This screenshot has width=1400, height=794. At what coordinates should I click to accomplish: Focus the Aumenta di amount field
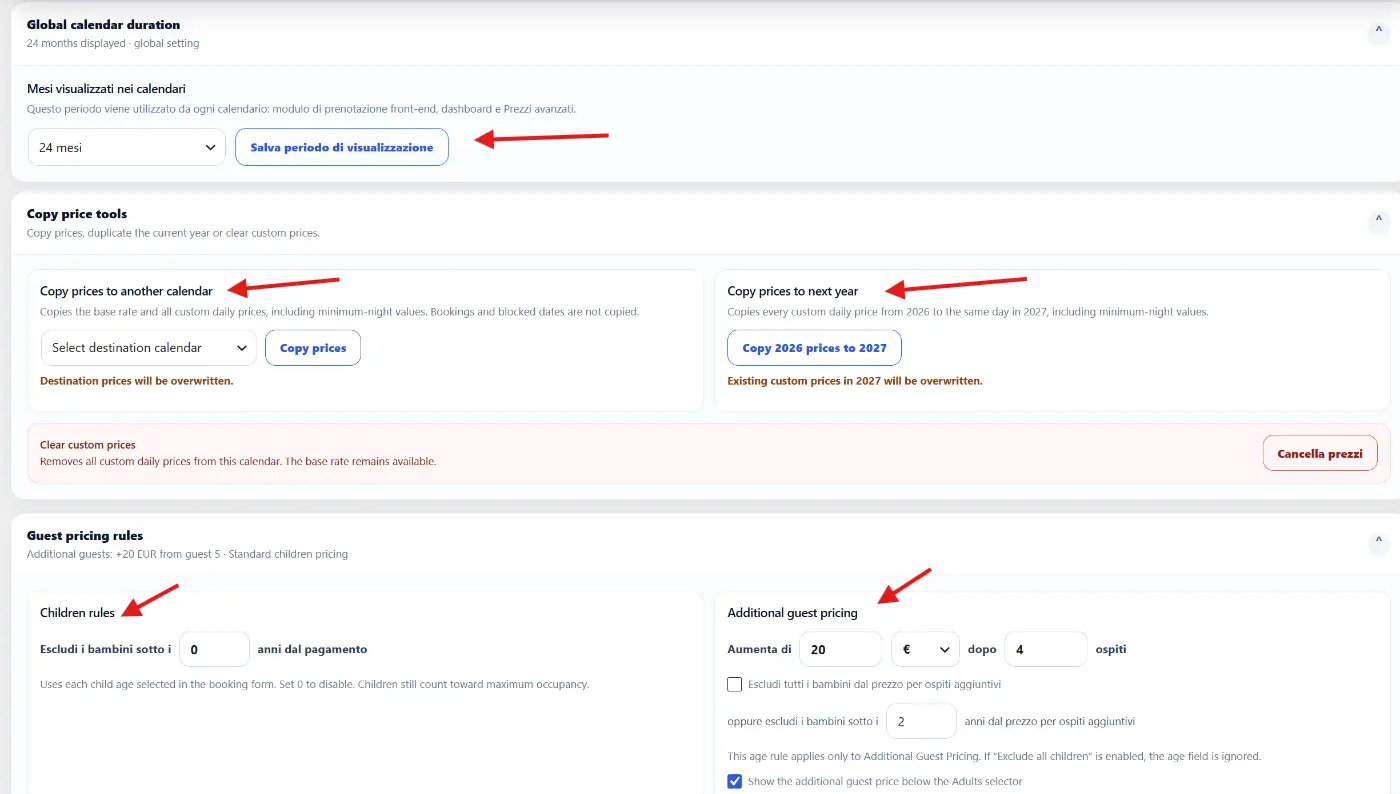[x=841, y=649]
